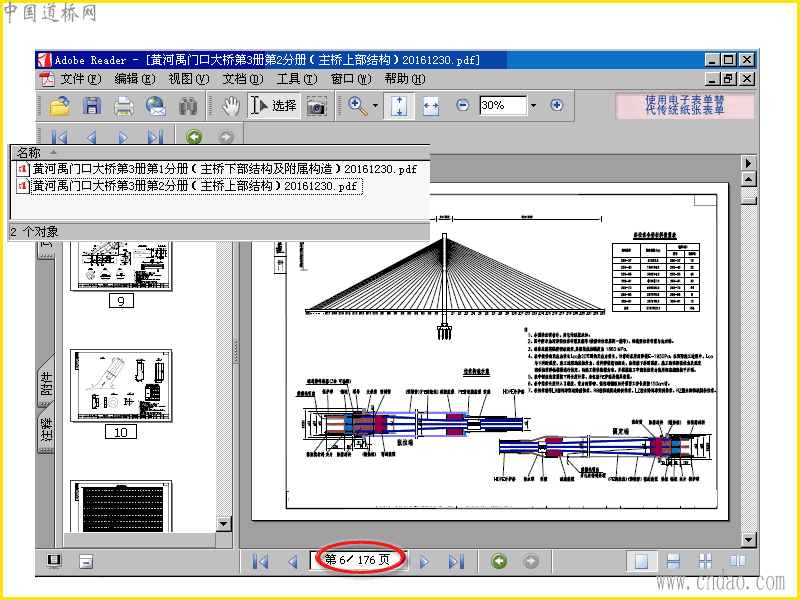Select the Hand tool
The width and height of the screenshot is (800, 600).
point(231,106)
